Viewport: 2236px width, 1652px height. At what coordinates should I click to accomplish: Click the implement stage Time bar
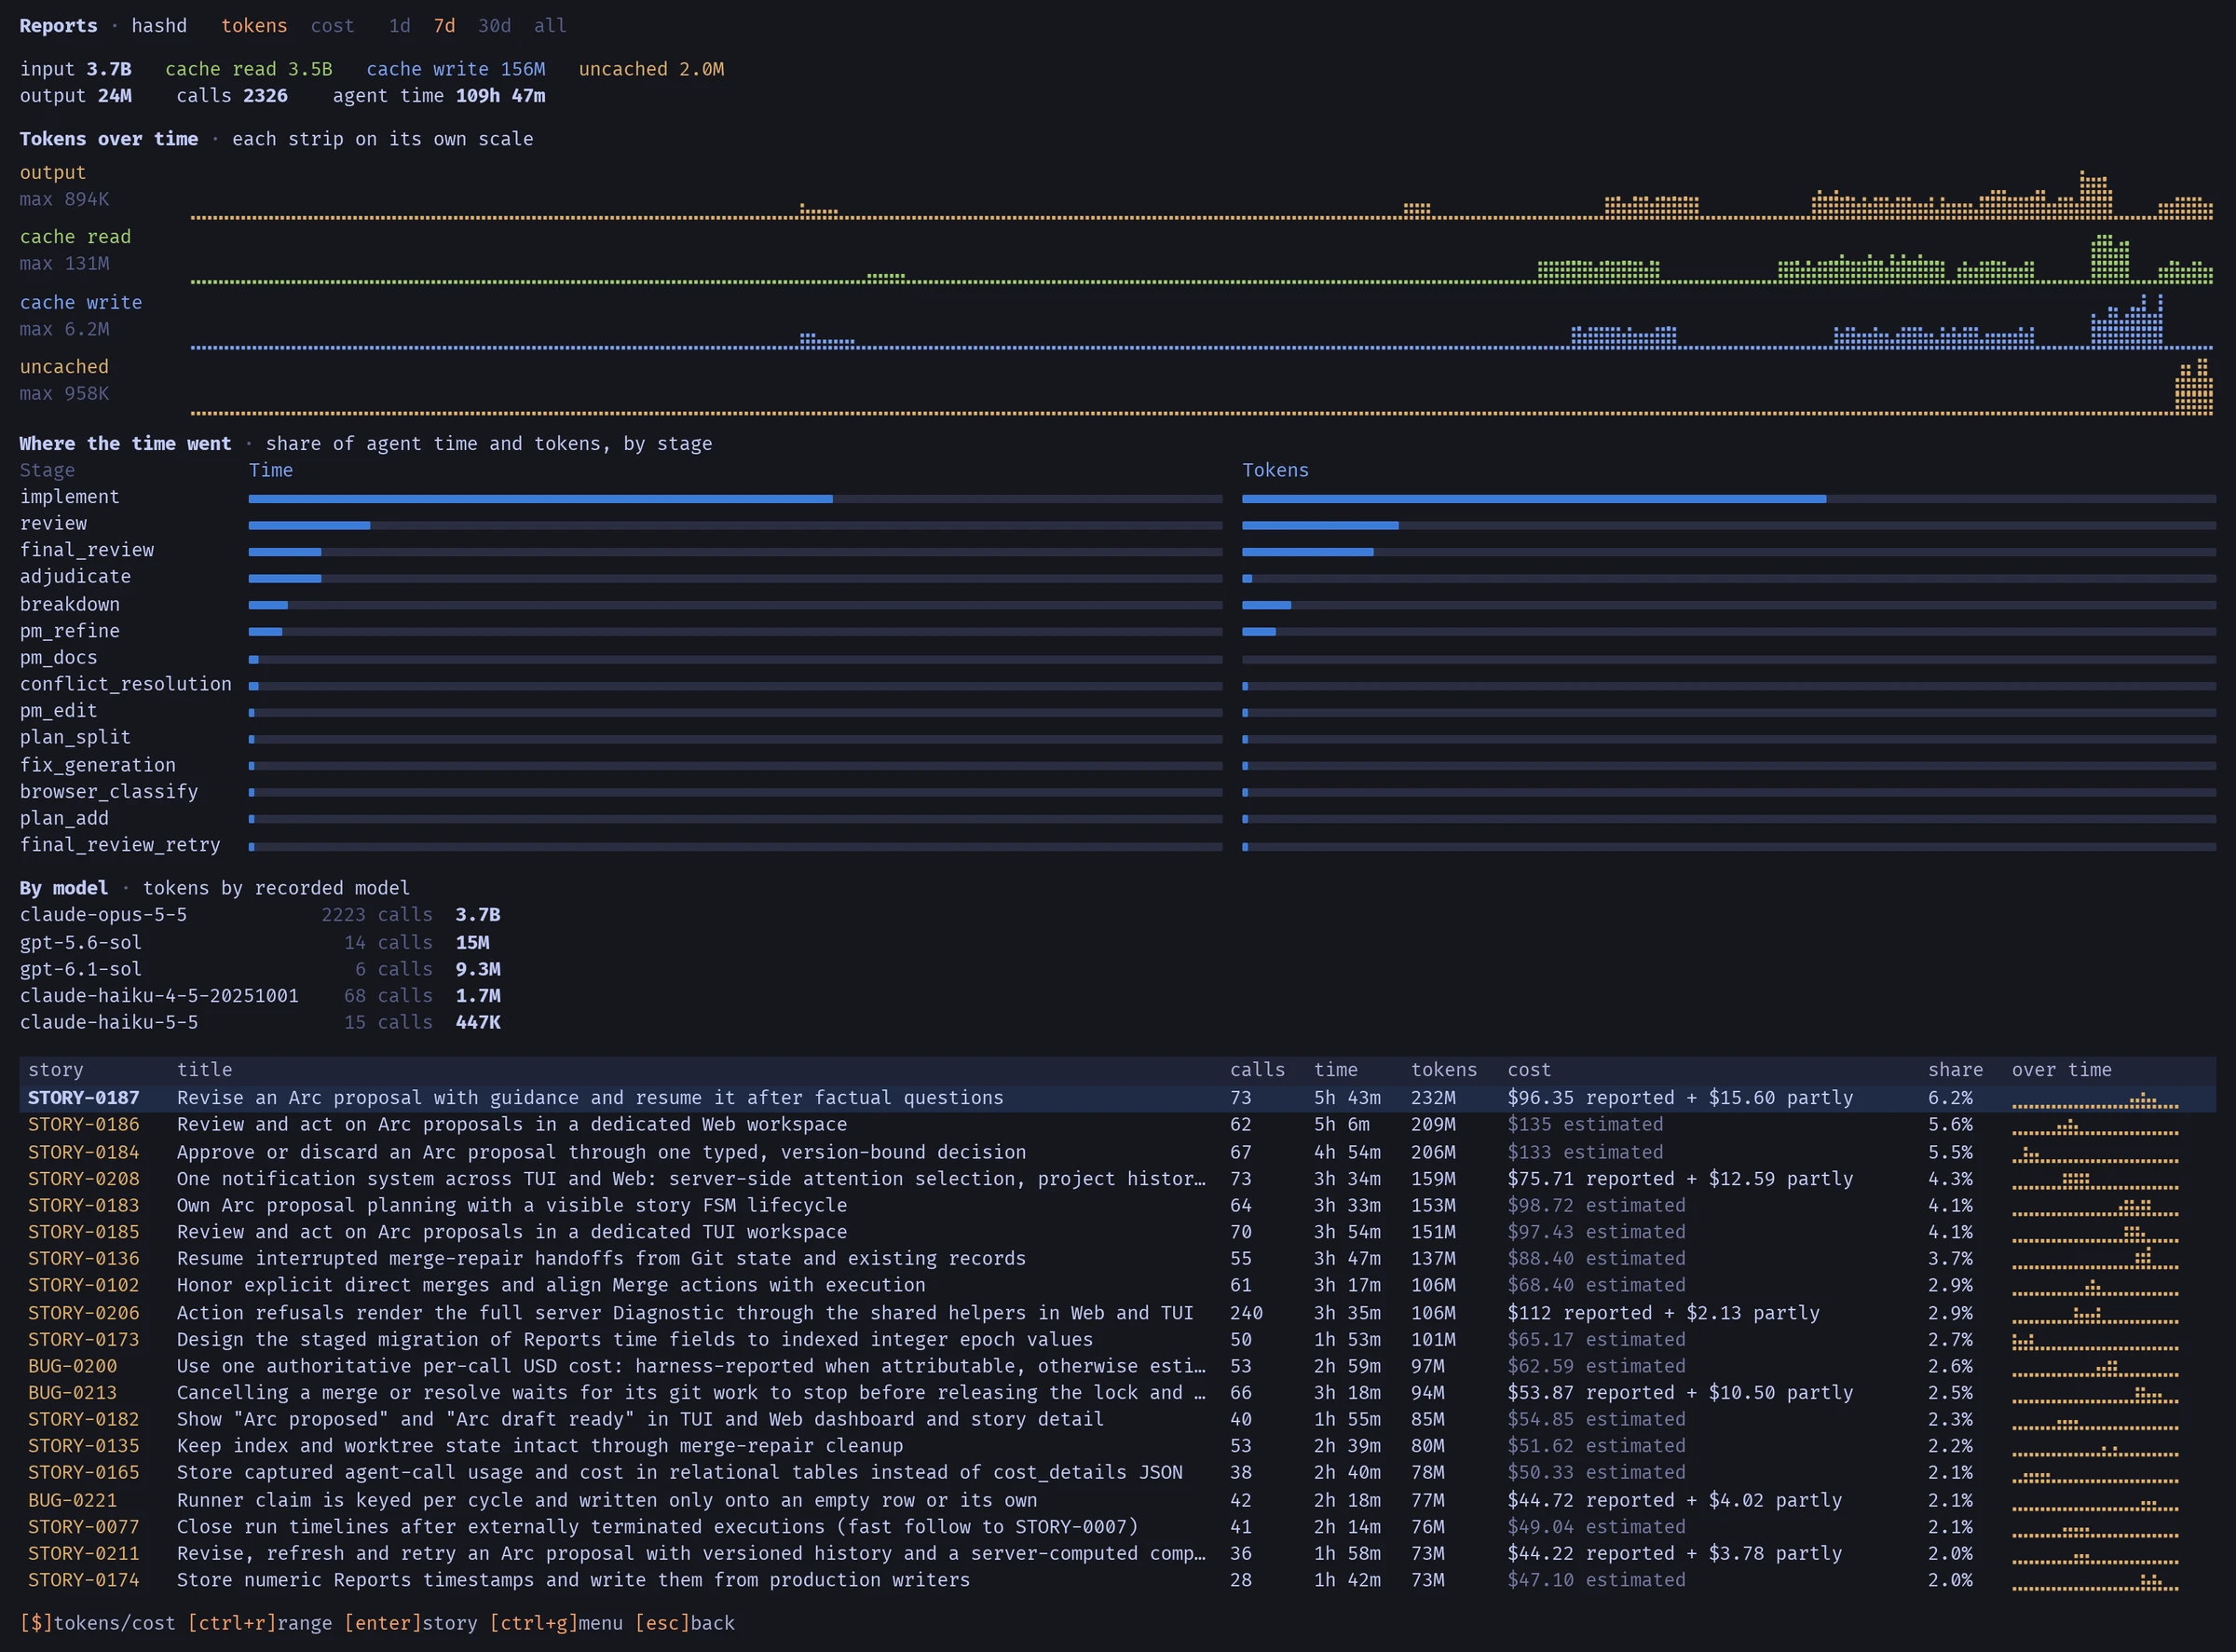[x=735, y=498]
